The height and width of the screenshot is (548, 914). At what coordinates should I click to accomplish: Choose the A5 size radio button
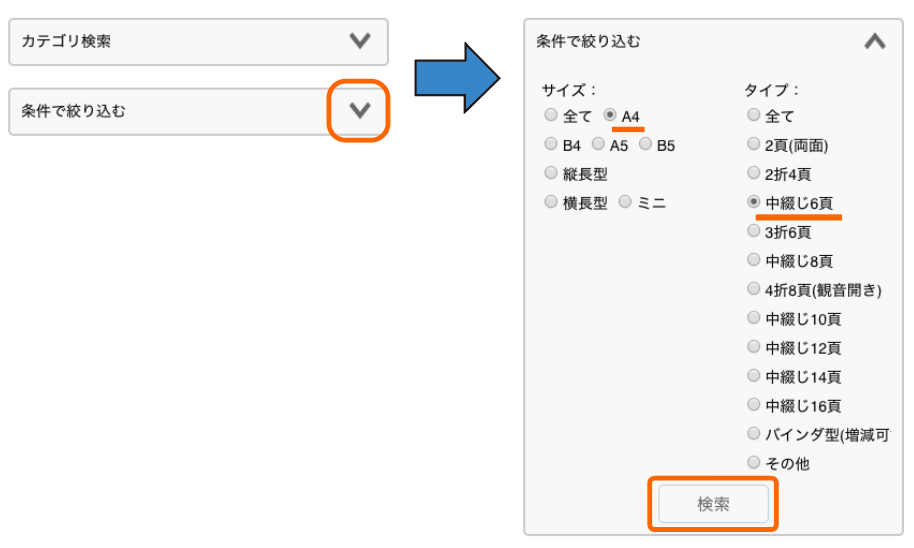[x=598, y=143]
